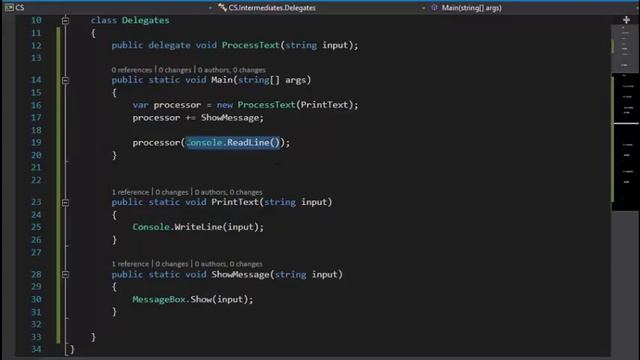640x360 pixels.
Task: Open '0 authors, 0 changes' above Main
Action: [231, 70]
